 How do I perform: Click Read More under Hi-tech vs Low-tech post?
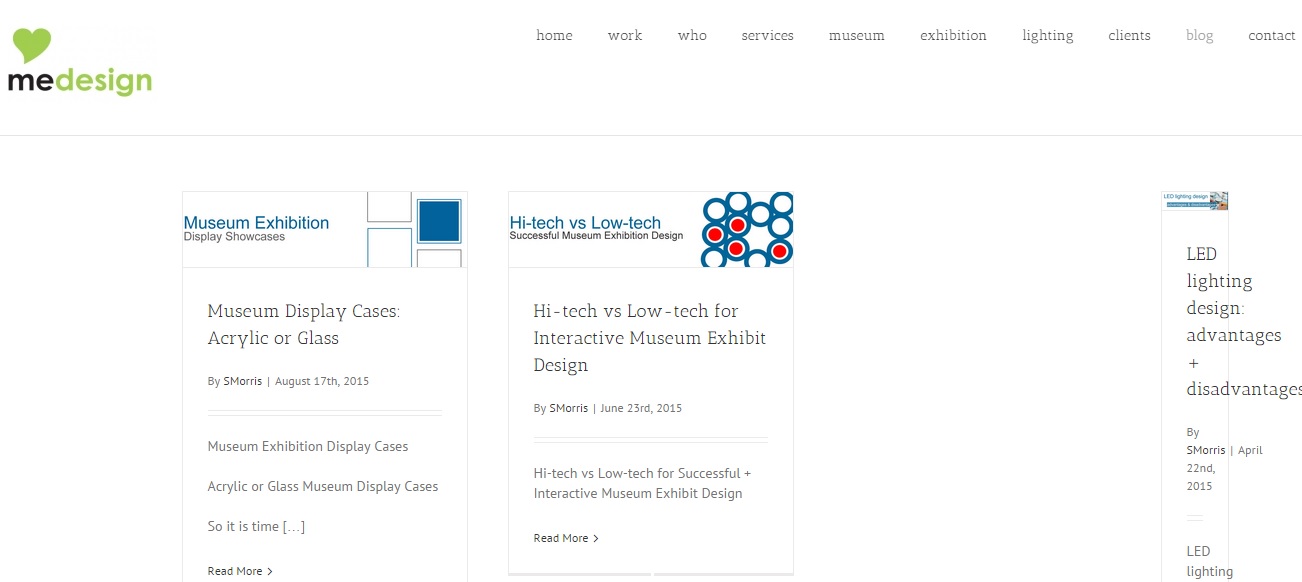pos(566,538)
